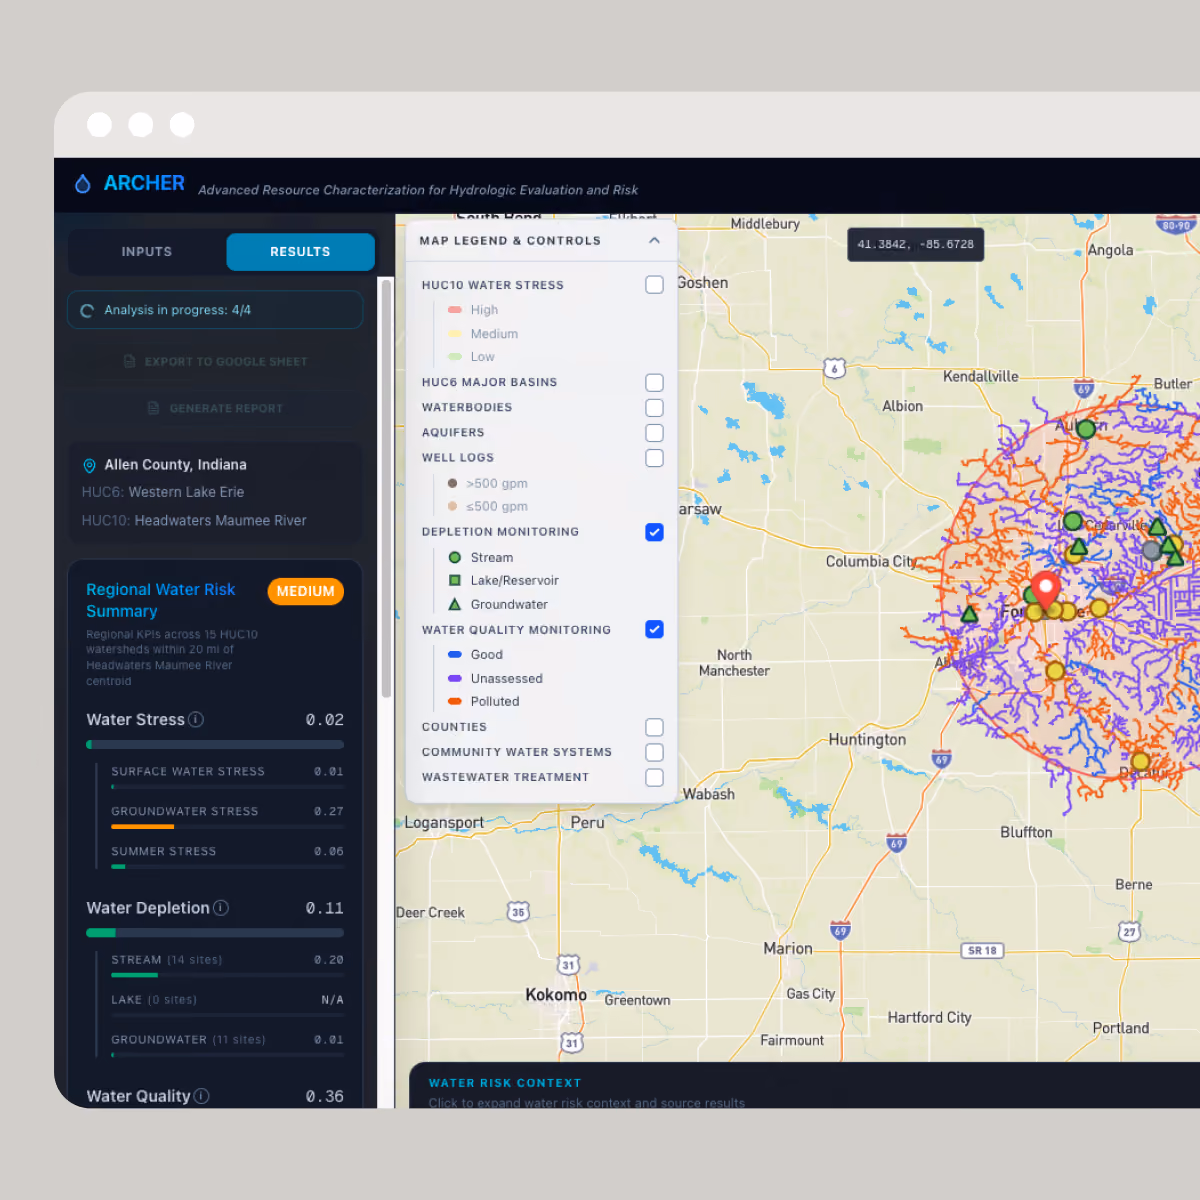
Task: Click the Polluted water quality swatch
Action: click(x=455, y=701)
